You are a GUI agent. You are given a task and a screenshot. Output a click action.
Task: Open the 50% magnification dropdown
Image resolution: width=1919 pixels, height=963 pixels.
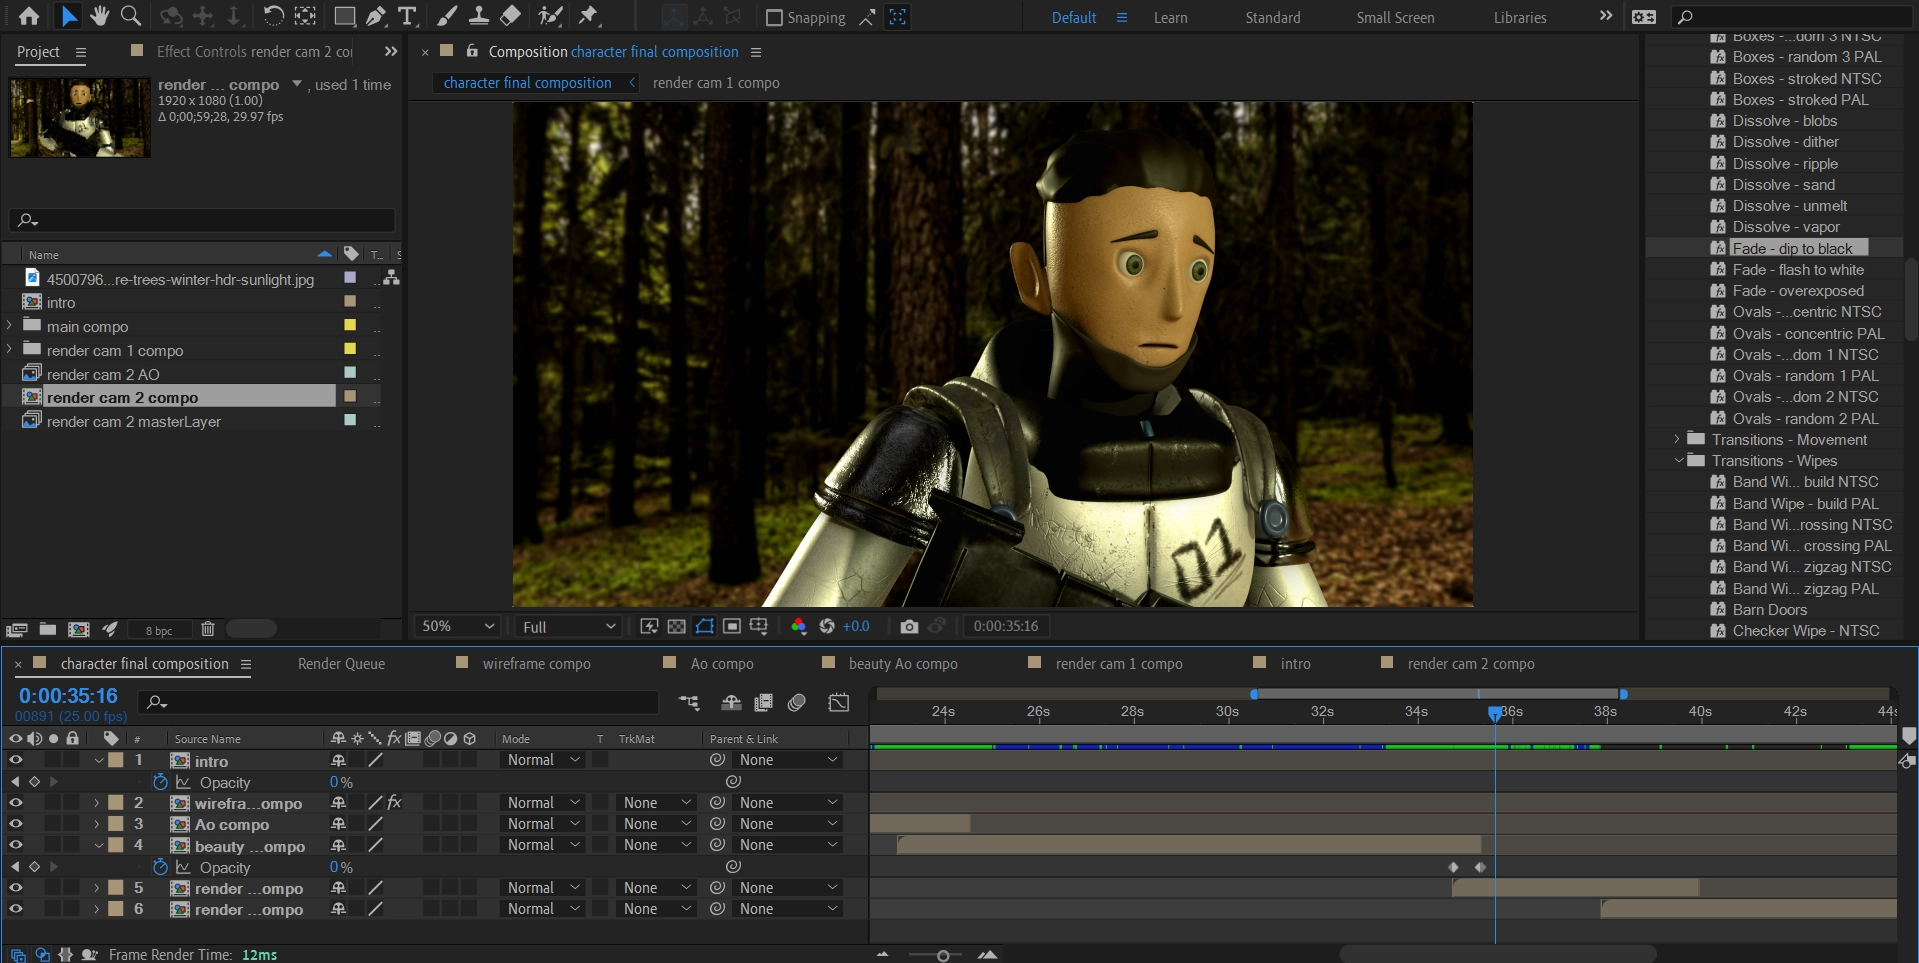pos(458,626)
